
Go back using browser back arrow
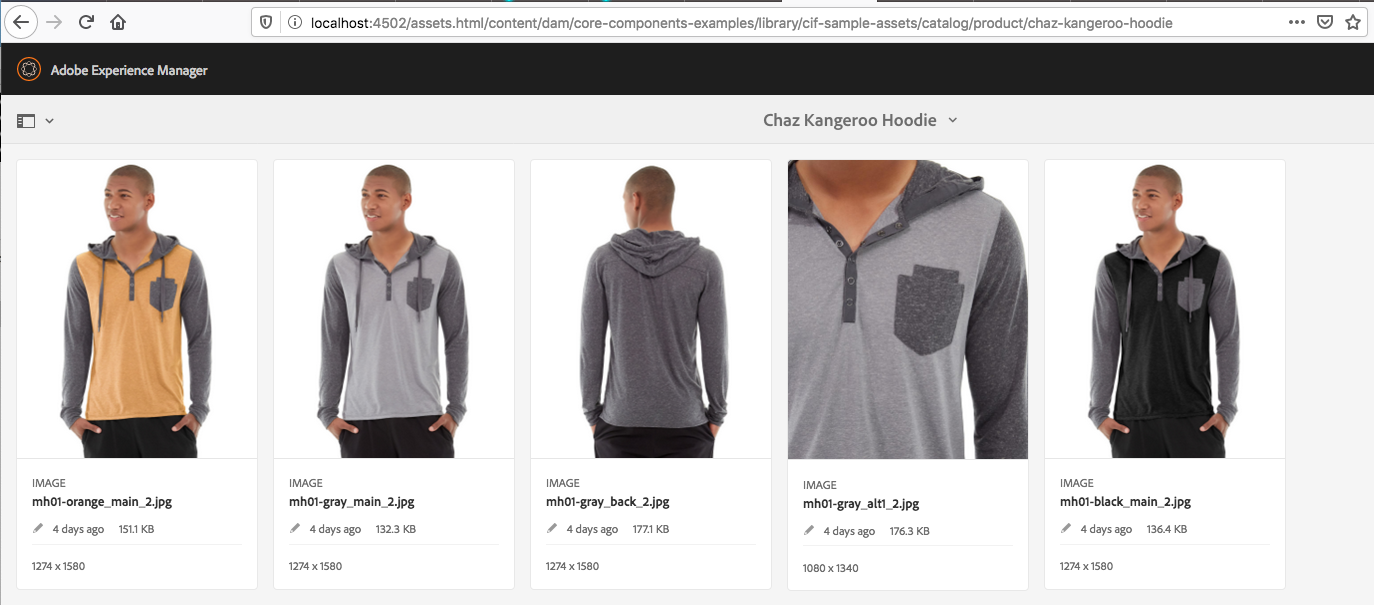22,22
